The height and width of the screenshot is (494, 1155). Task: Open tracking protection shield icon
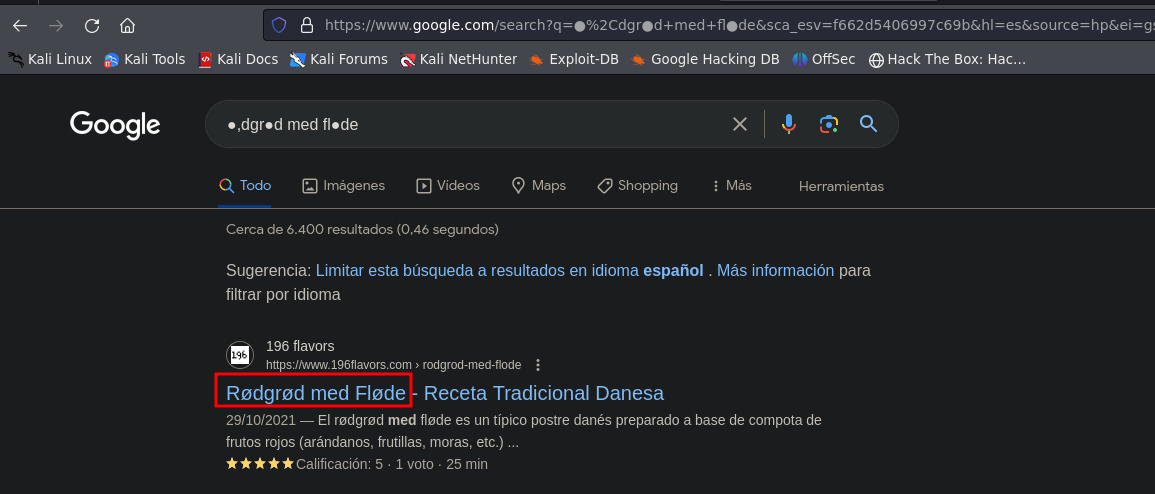pos(280,25)
